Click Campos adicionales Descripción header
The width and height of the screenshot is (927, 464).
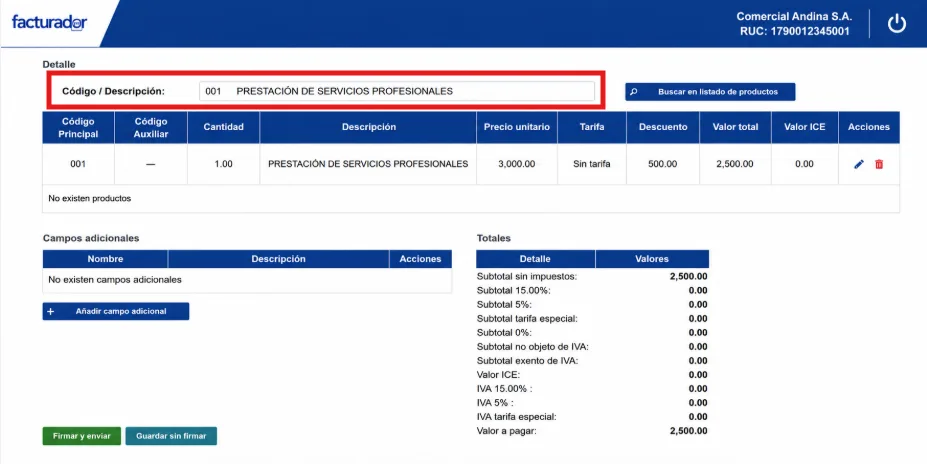[278, 259]
